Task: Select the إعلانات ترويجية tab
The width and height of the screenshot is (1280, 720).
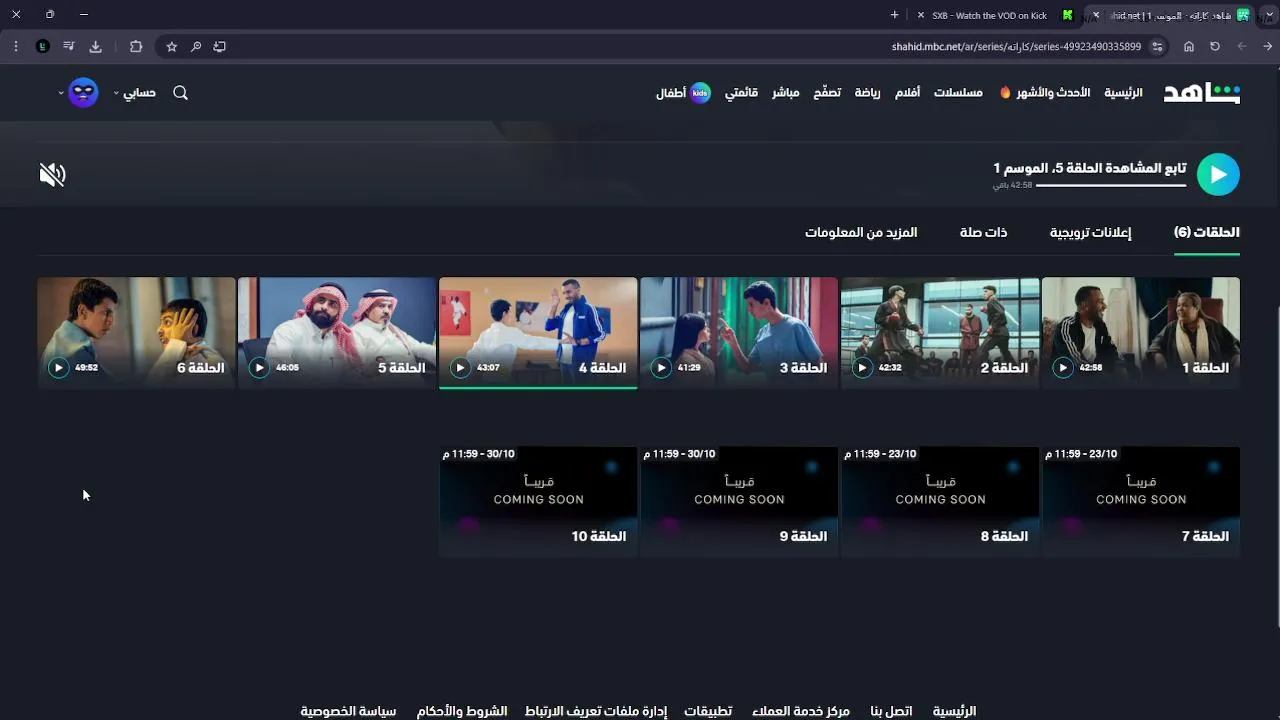Action: pyautogui.click(x=1090, y=232)
